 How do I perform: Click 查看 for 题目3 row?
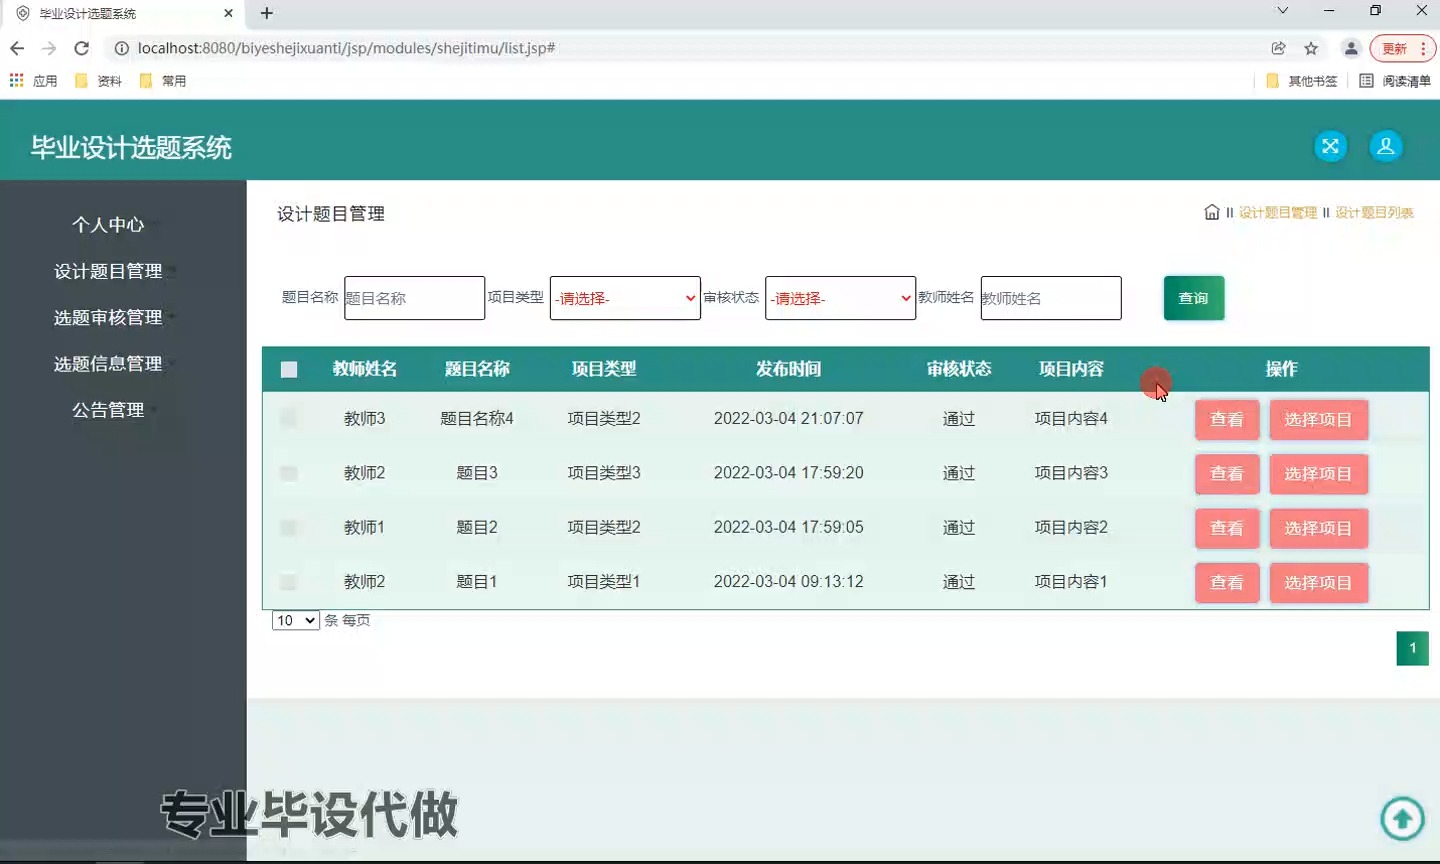(x=1227, y=473)
